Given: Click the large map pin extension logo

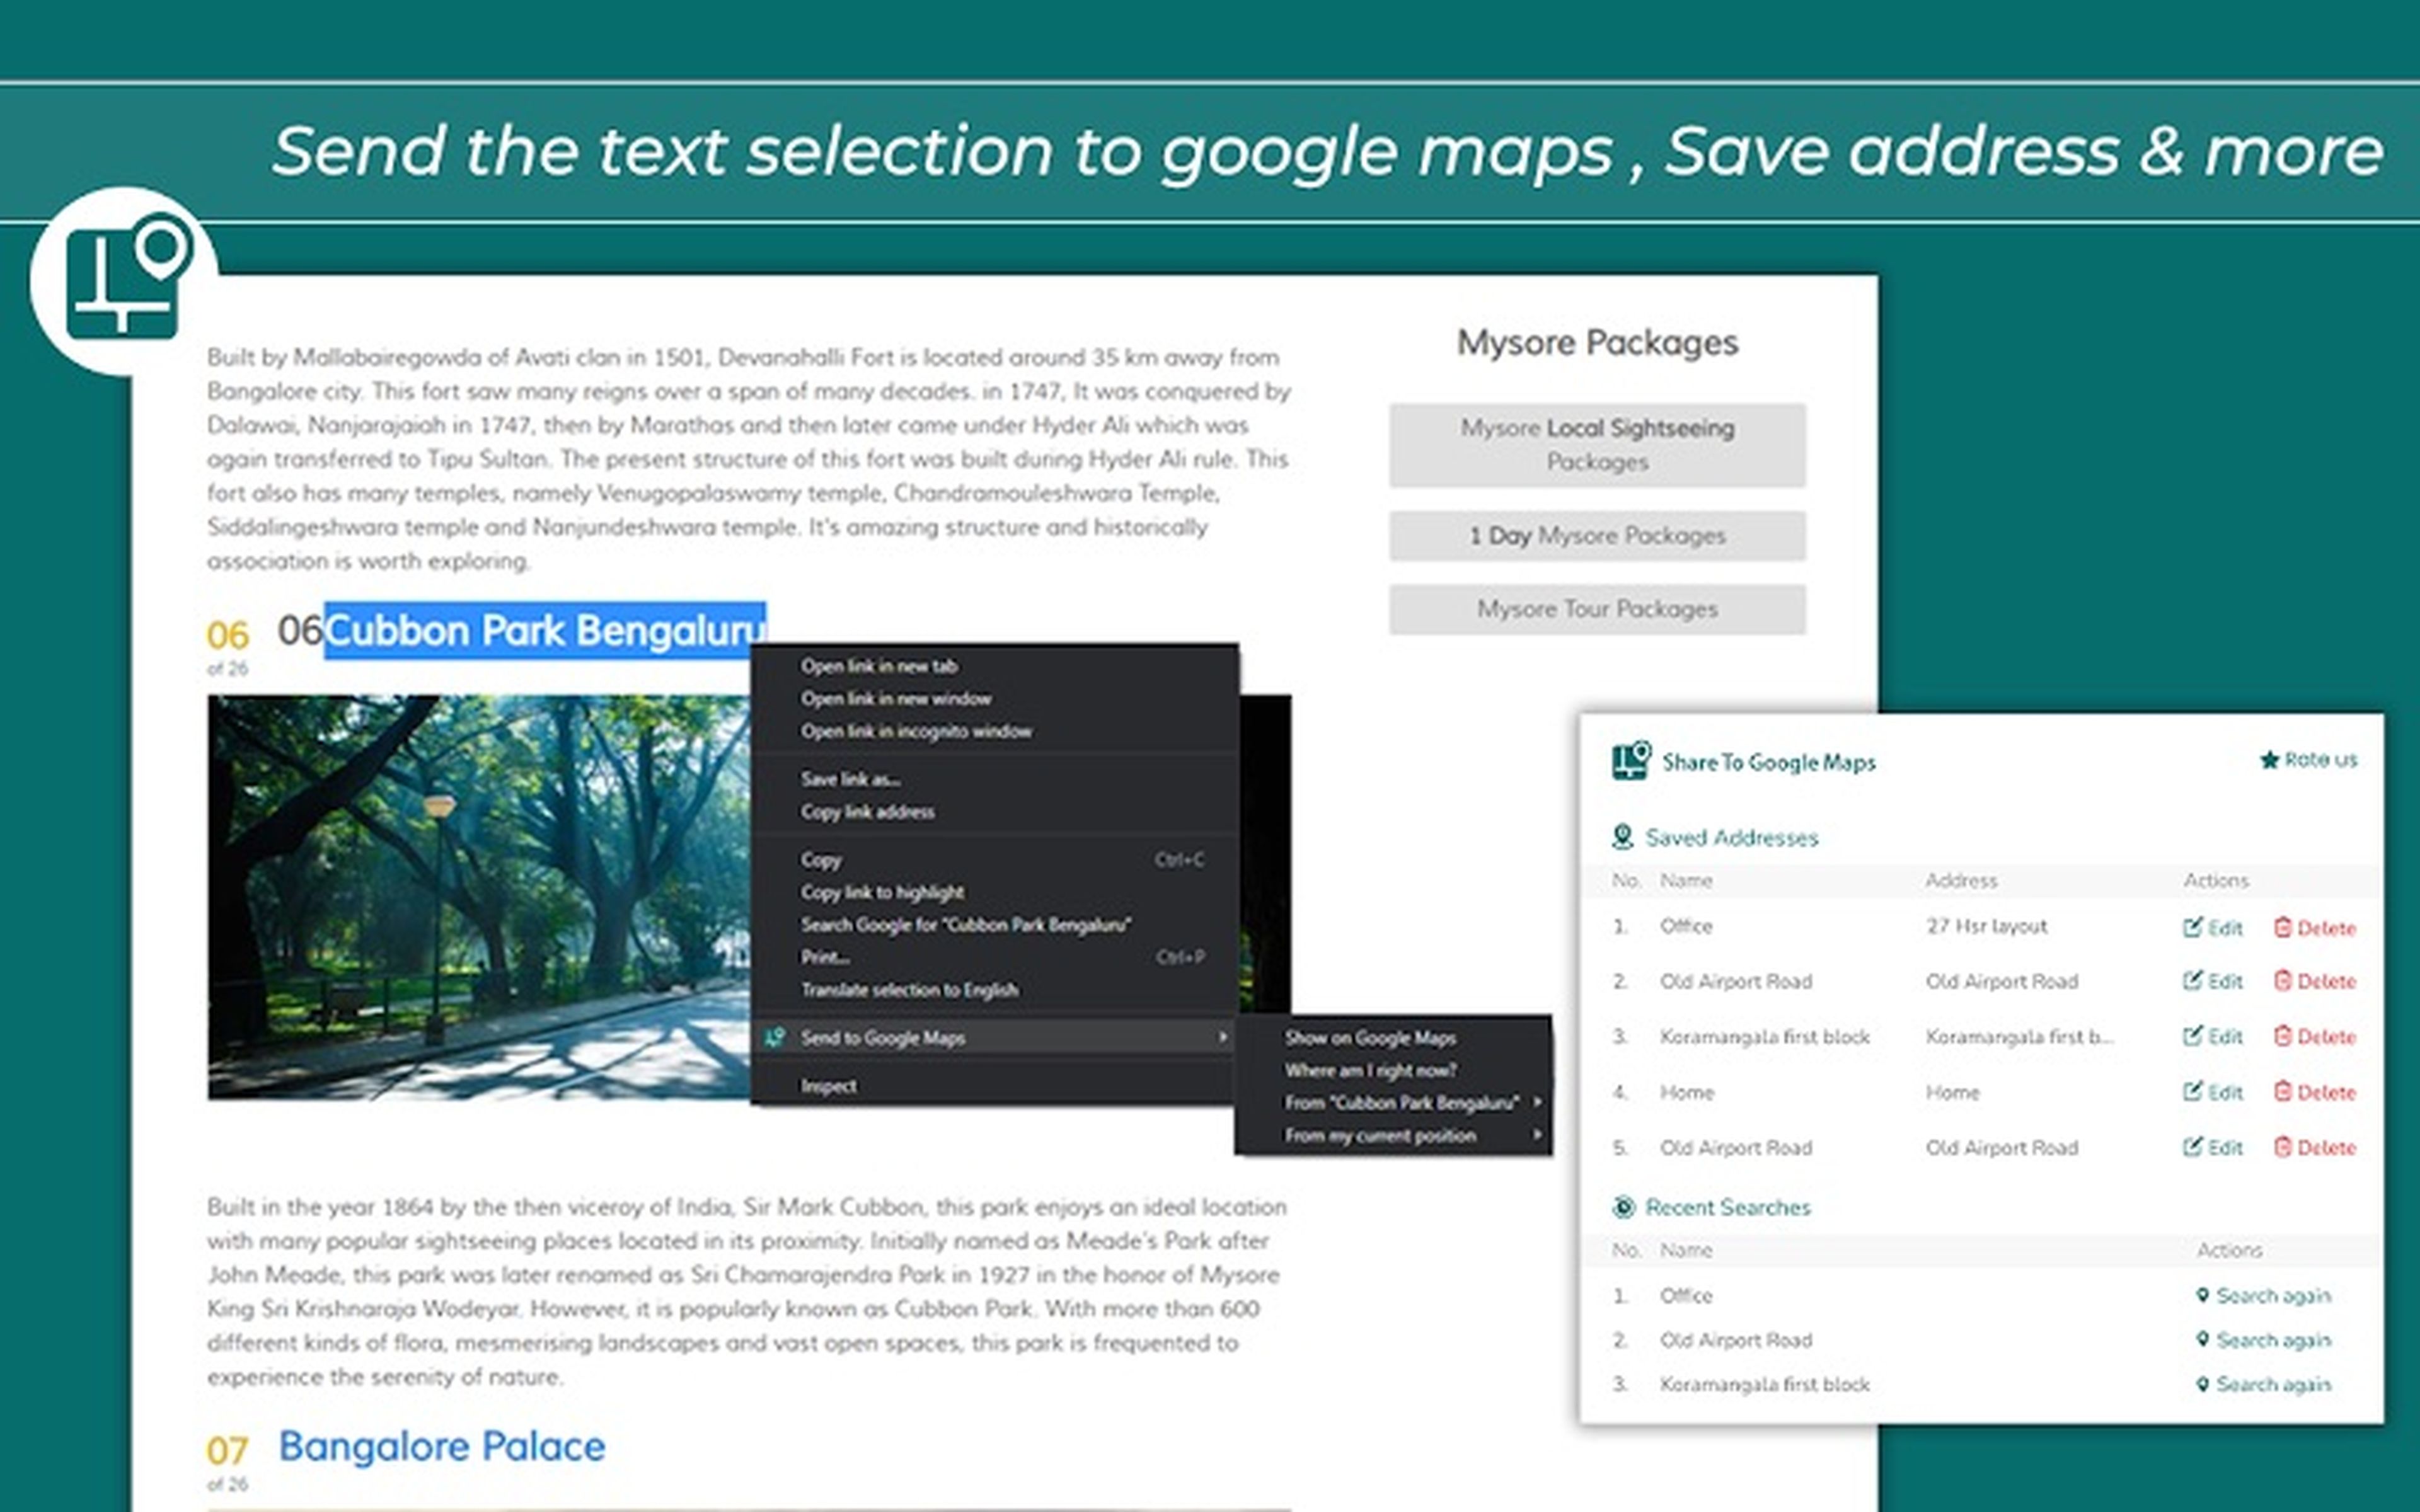Looking at the screenshot, I should pos(124,280).
